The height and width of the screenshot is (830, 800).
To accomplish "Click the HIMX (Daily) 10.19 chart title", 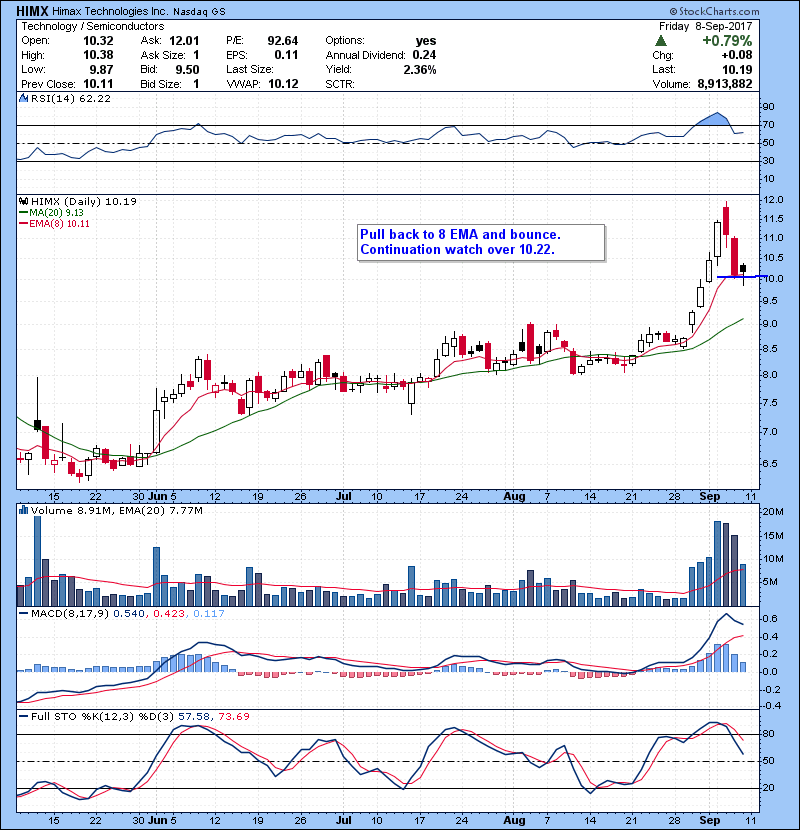I will click(x=84, y=201).
